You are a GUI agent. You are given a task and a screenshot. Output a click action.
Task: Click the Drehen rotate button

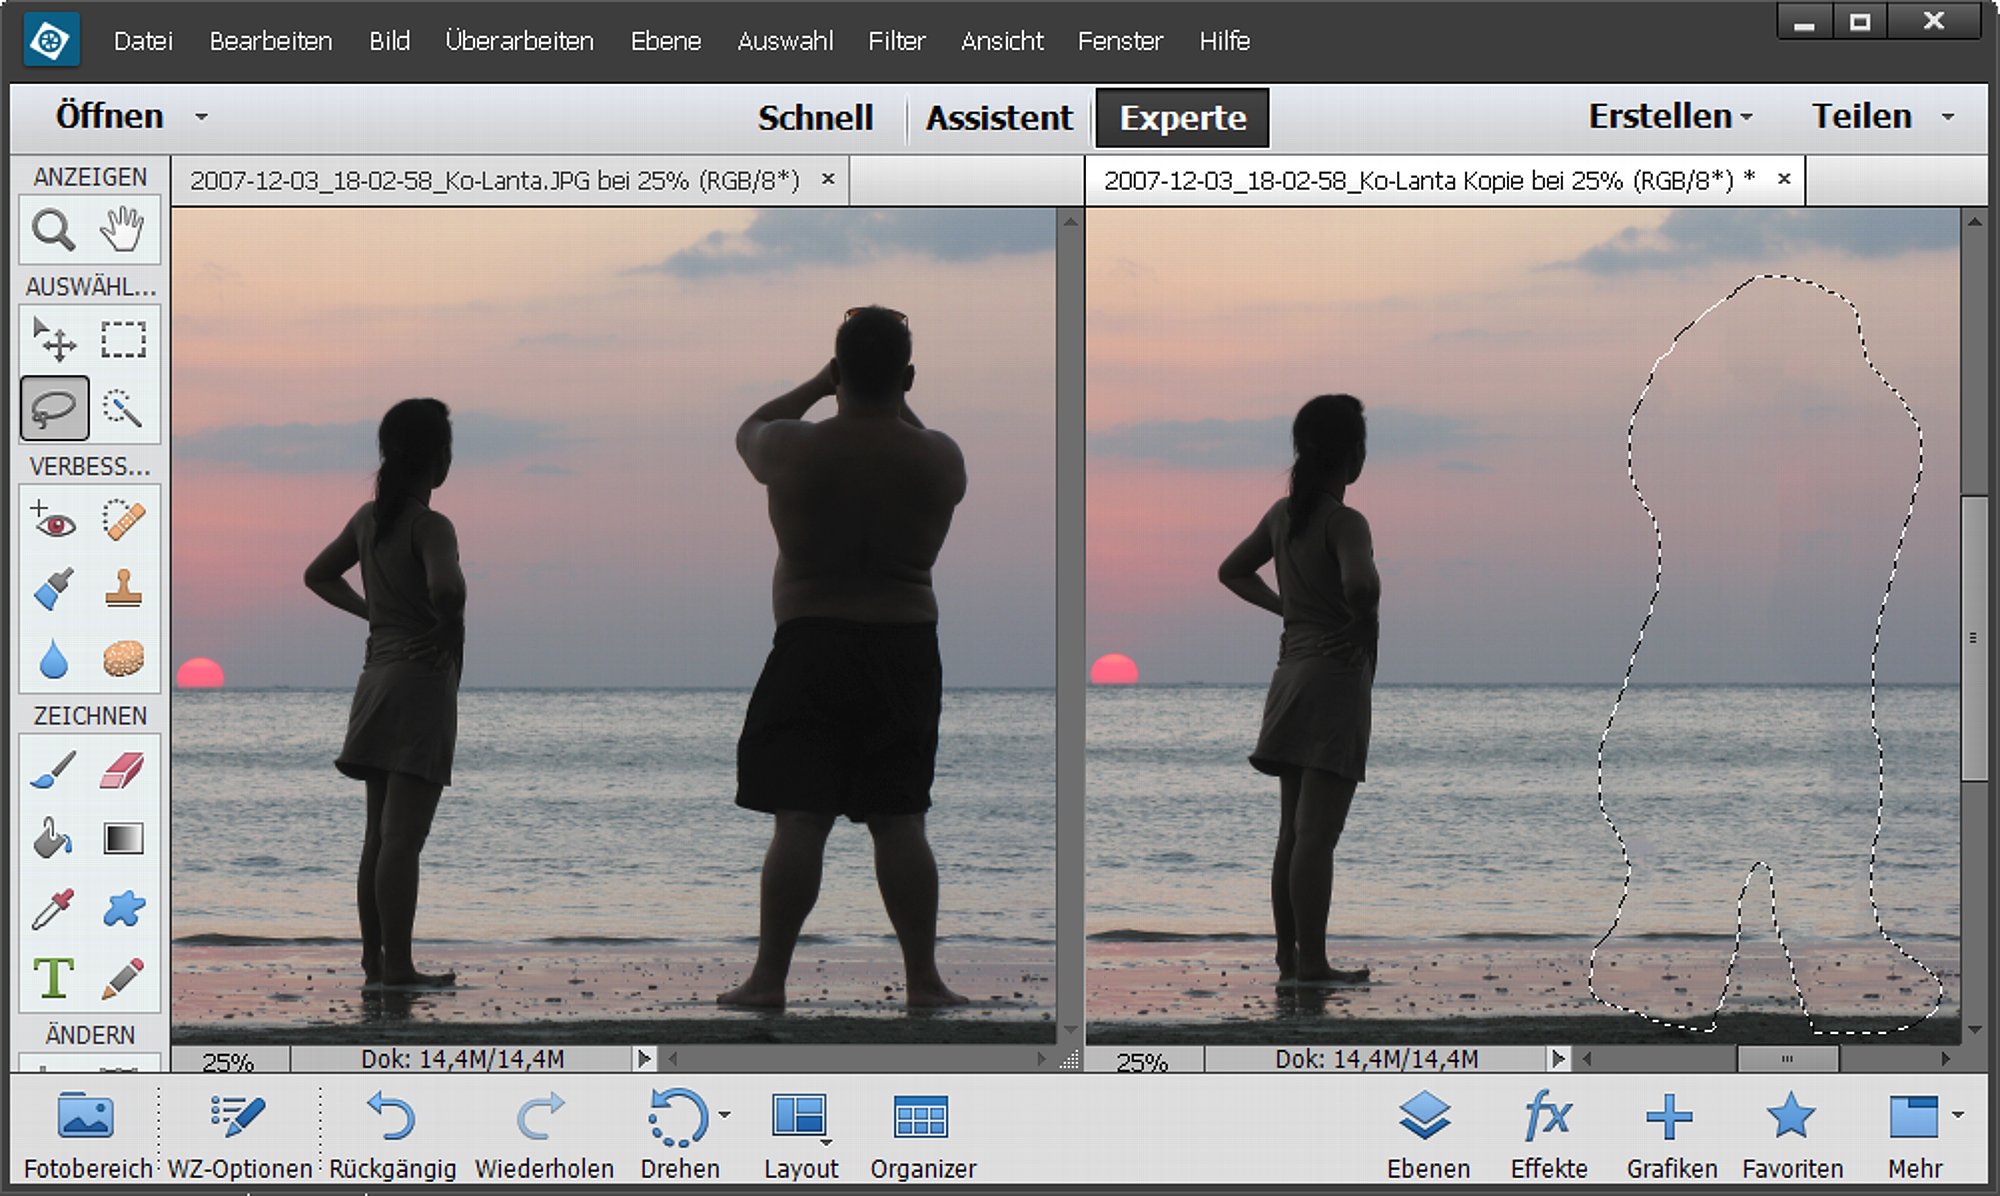coord(679,1135)
